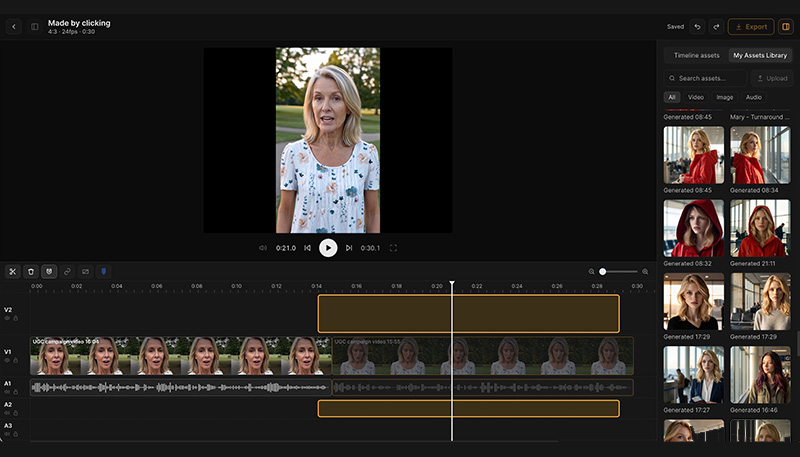Click the video preview canvas
800x457 pixels.
click(x=328, y=140)
